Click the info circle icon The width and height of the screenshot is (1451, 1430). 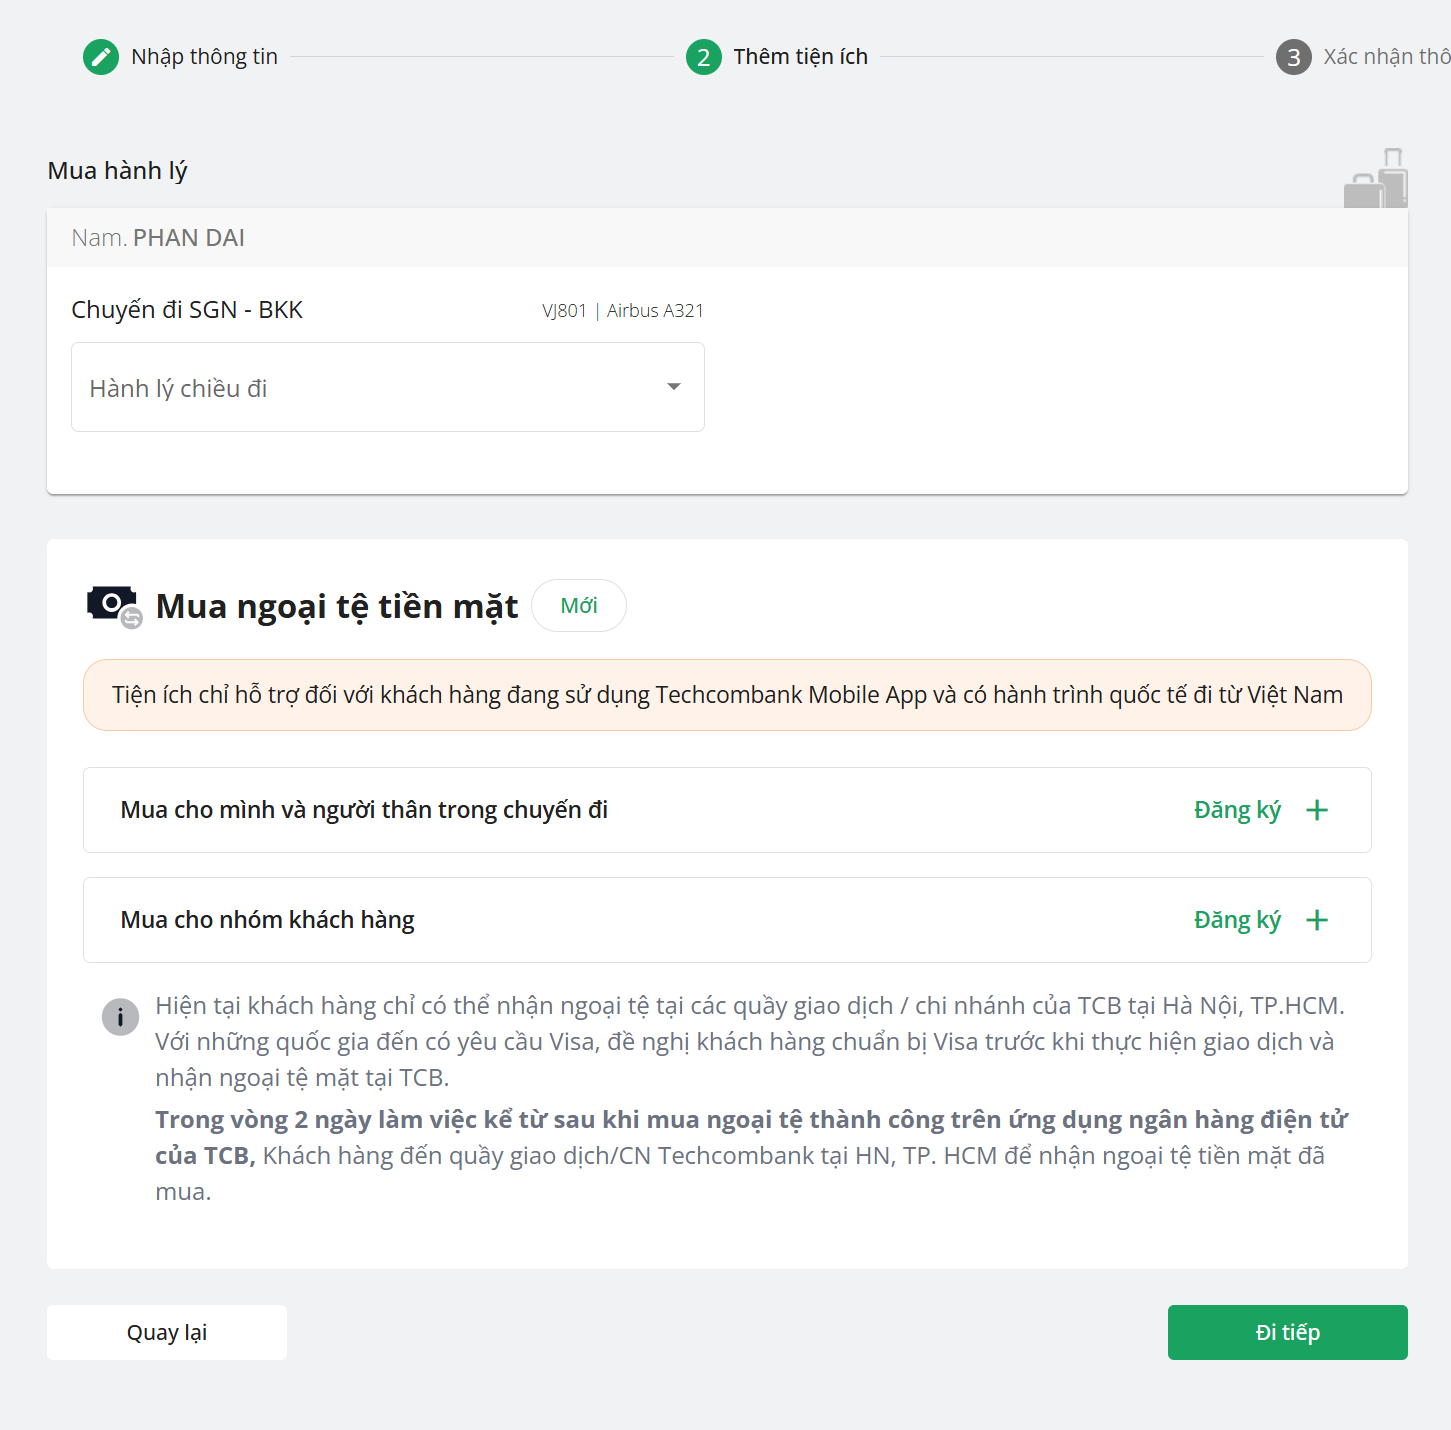pyautogui.click(x=120, y=1017)
